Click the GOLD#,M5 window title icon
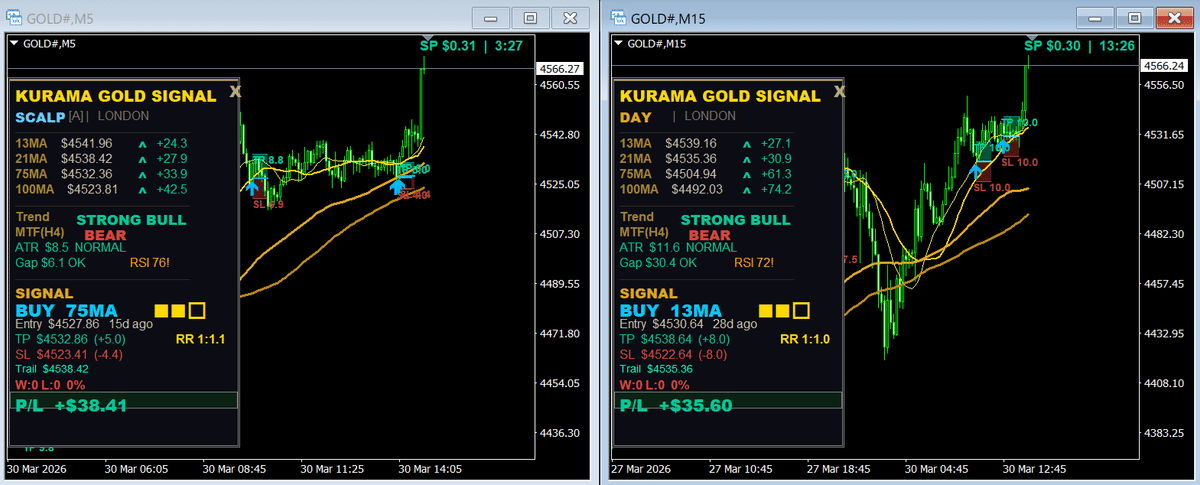The height and width of the screenshot is (485, 1200). pos(16,17)
